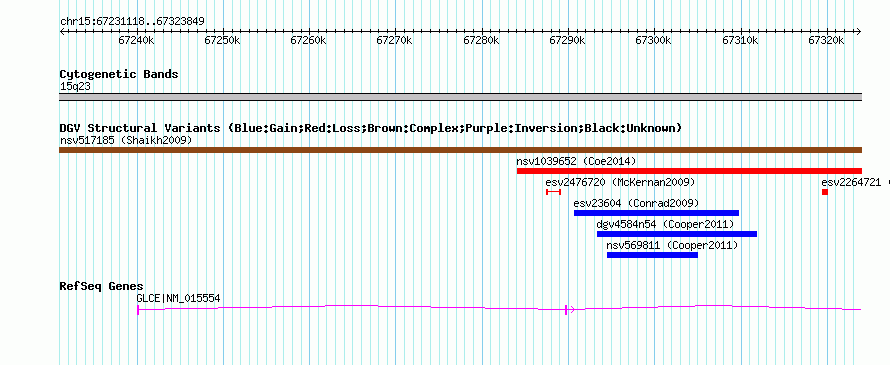Open the nsv517185 (Shaikh2009) label
The width and height of the screenshot is (890, 365).
pos(125,140)
